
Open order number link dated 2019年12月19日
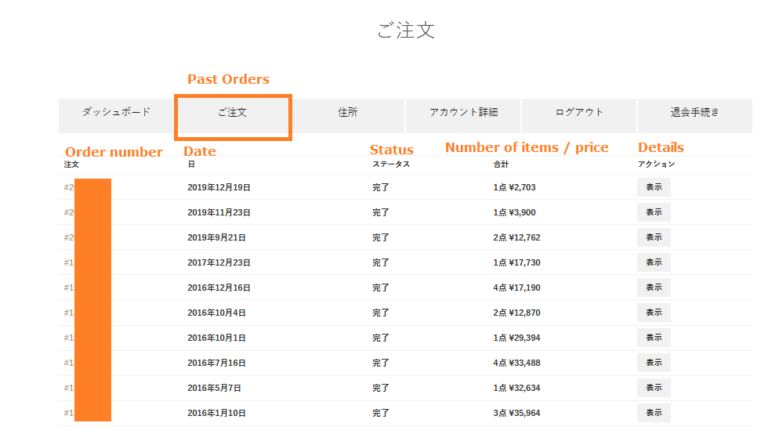click(69, 187)
